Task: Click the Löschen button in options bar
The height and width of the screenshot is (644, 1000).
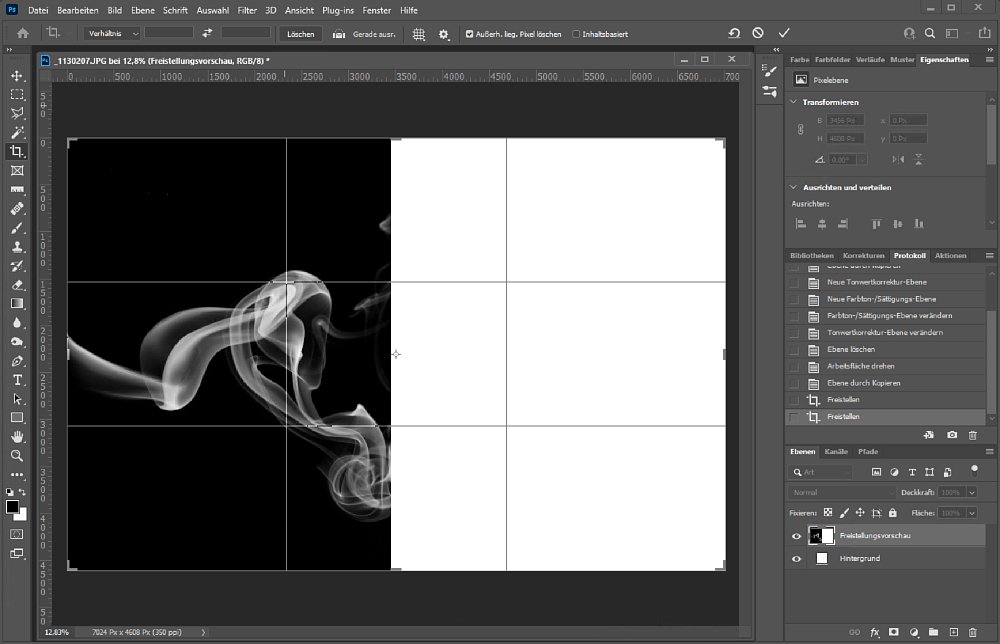Action: coord(300,34)
